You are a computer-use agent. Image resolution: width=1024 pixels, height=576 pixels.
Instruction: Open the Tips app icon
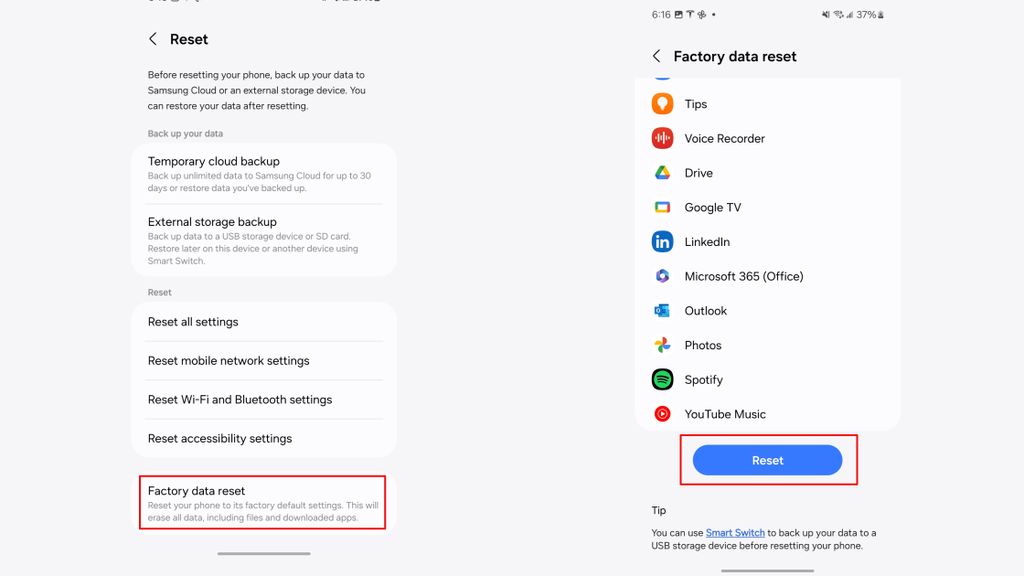pos(662,104)
